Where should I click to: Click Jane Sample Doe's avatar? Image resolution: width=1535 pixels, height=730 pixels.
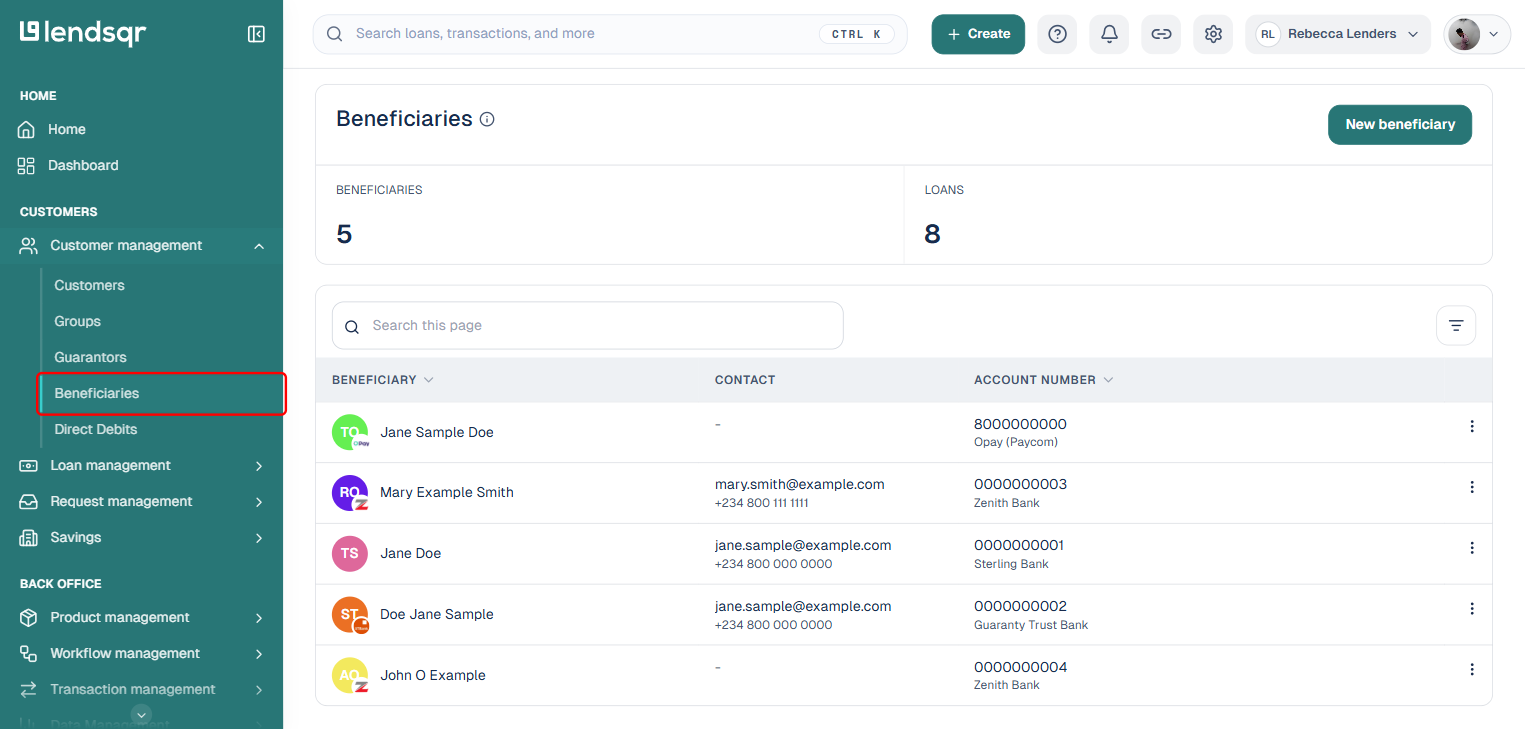point(350,432)
